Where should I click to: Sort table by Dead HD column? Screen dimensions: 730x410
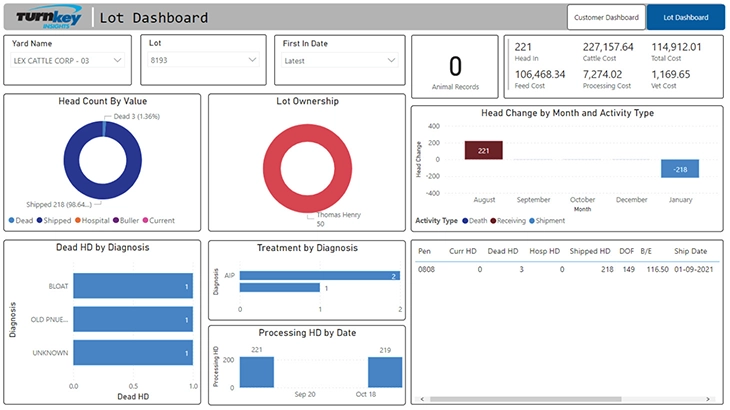tap(503, 251)
